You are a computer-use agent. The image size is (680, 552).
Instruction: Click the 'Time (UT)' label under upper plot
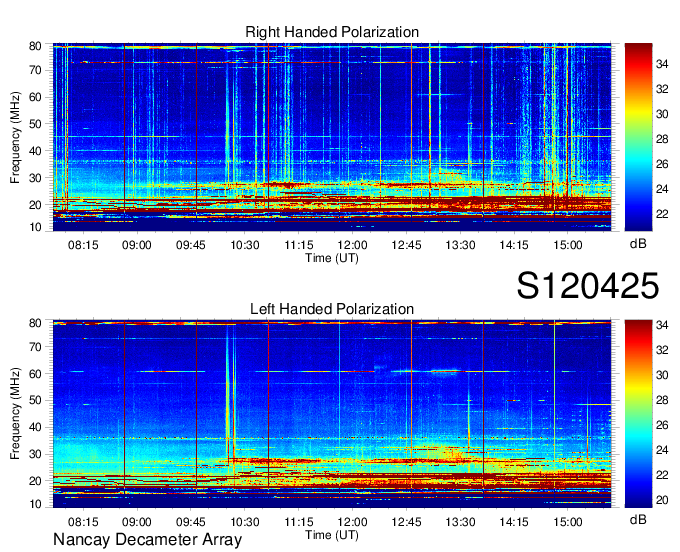[332, 258]
